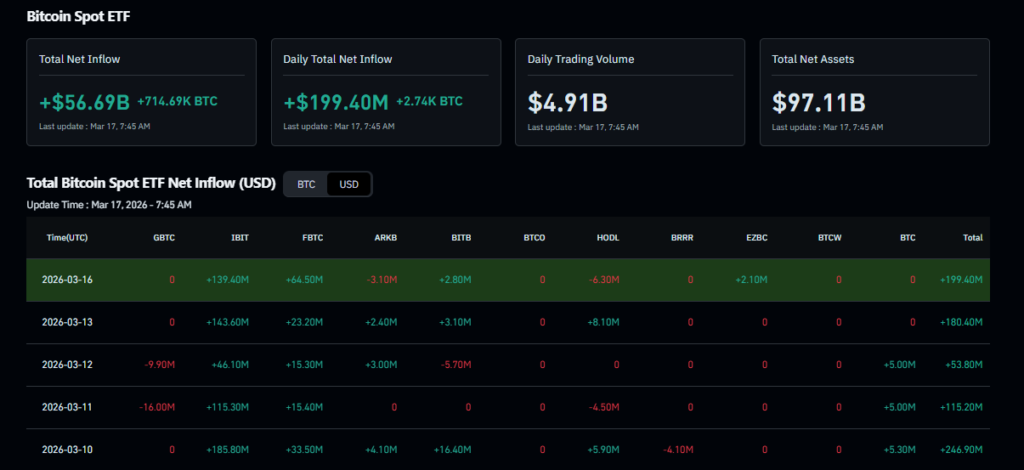
Task: Select the USD unit toggle
Action: tap(349, 184)
